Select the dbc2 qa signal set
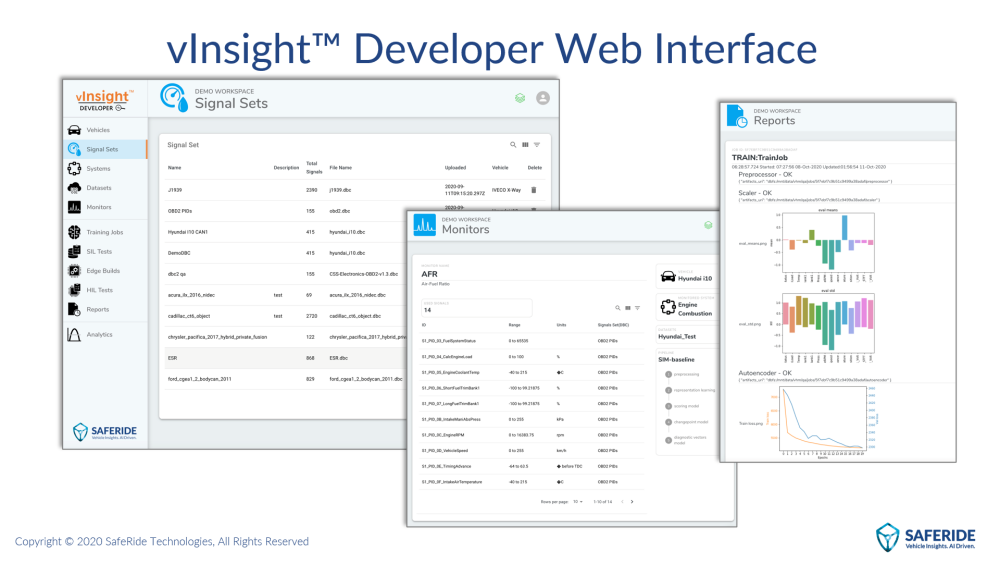The height and width of the screenshot is (563, 1000). [177, 274]
